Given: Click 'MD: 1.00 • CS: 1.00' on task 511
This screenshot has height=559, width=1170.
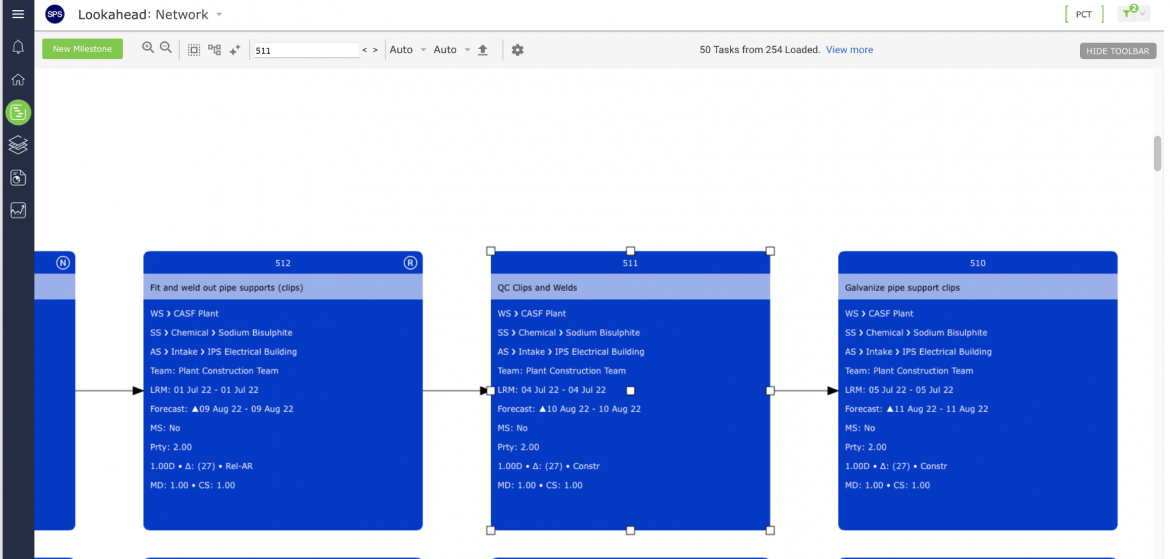Looking at the screenshot, I should pyautogui.click(x=539, y=485).
